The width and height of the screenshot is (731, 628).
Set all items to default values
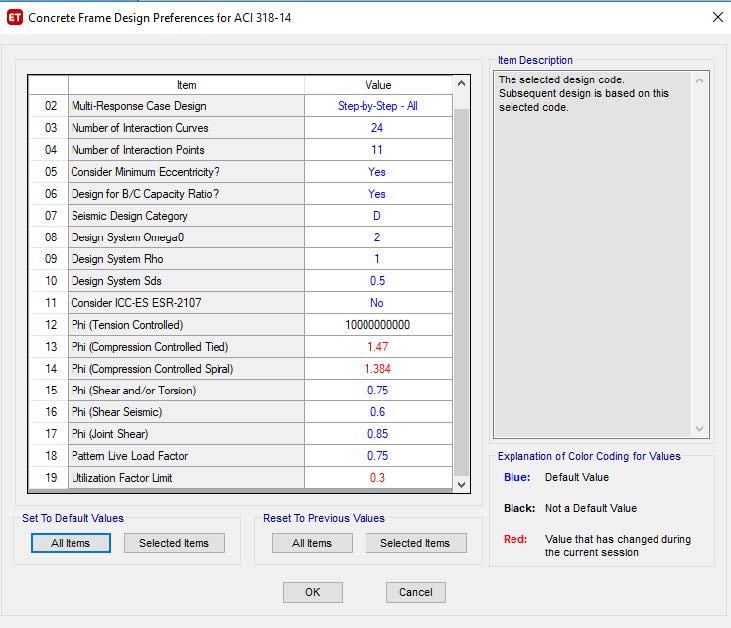[x=70, y=543]
